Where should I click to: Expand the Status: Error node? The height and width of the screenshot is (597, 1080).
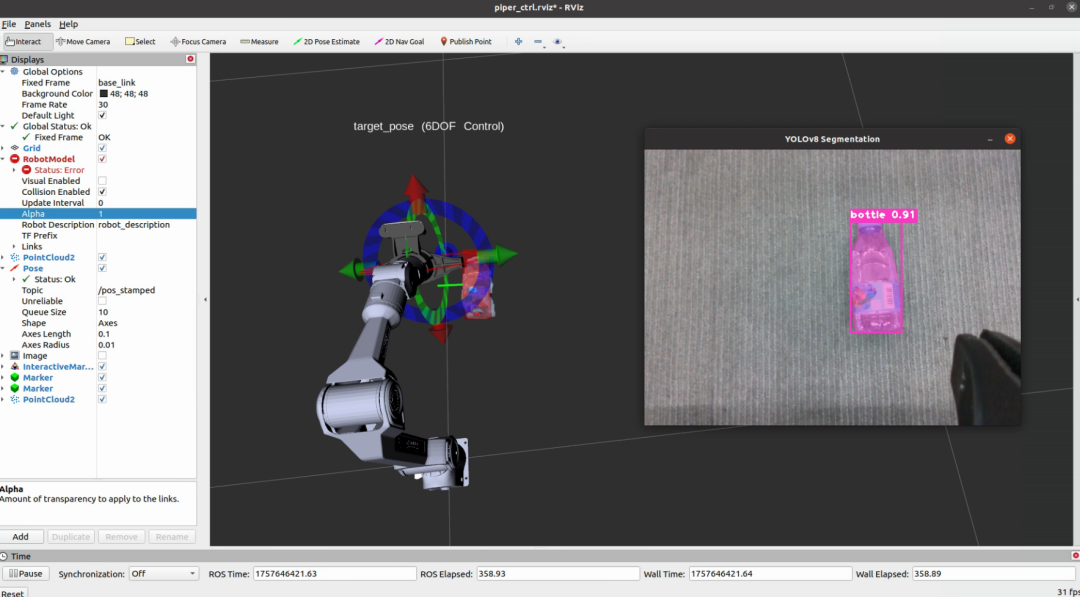tap(14, 170)
